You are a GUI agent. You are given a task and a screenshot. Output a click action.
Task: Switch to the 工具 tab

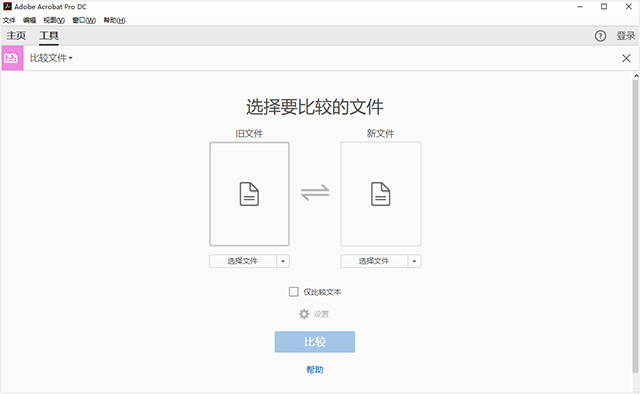[x=49, y=36]
